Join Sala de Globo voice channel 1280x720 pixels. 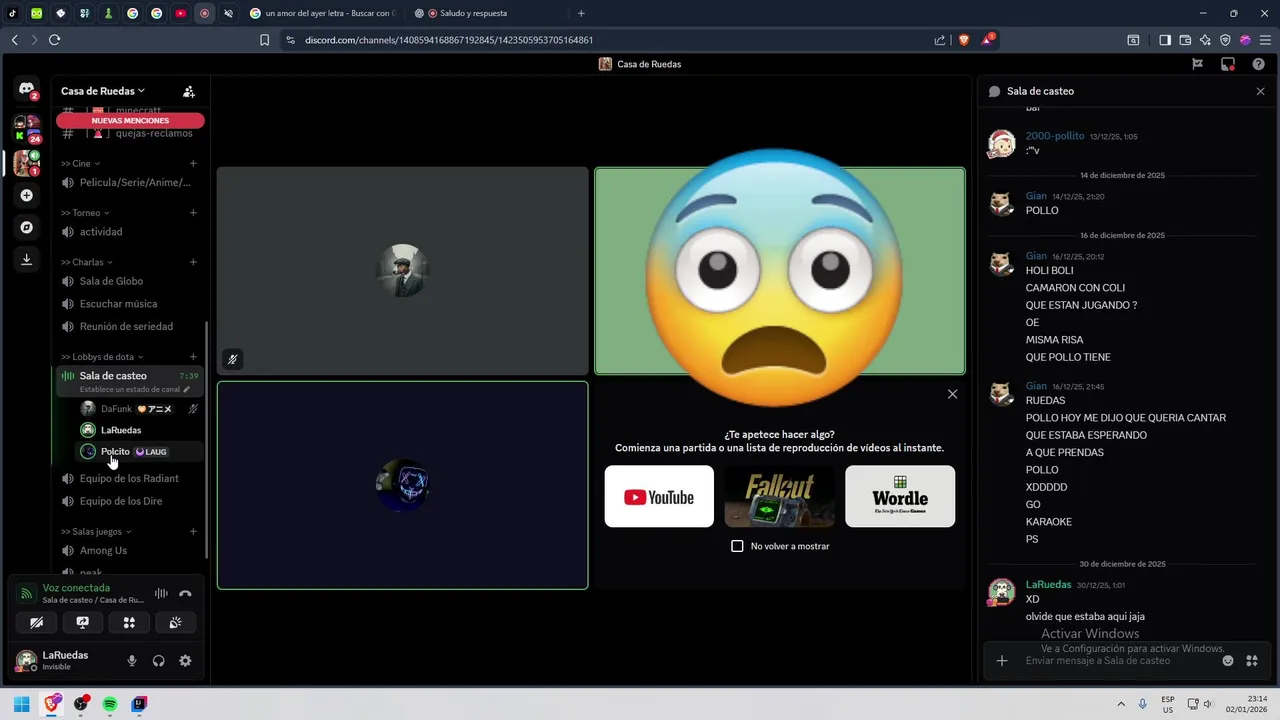pos(130,281)
